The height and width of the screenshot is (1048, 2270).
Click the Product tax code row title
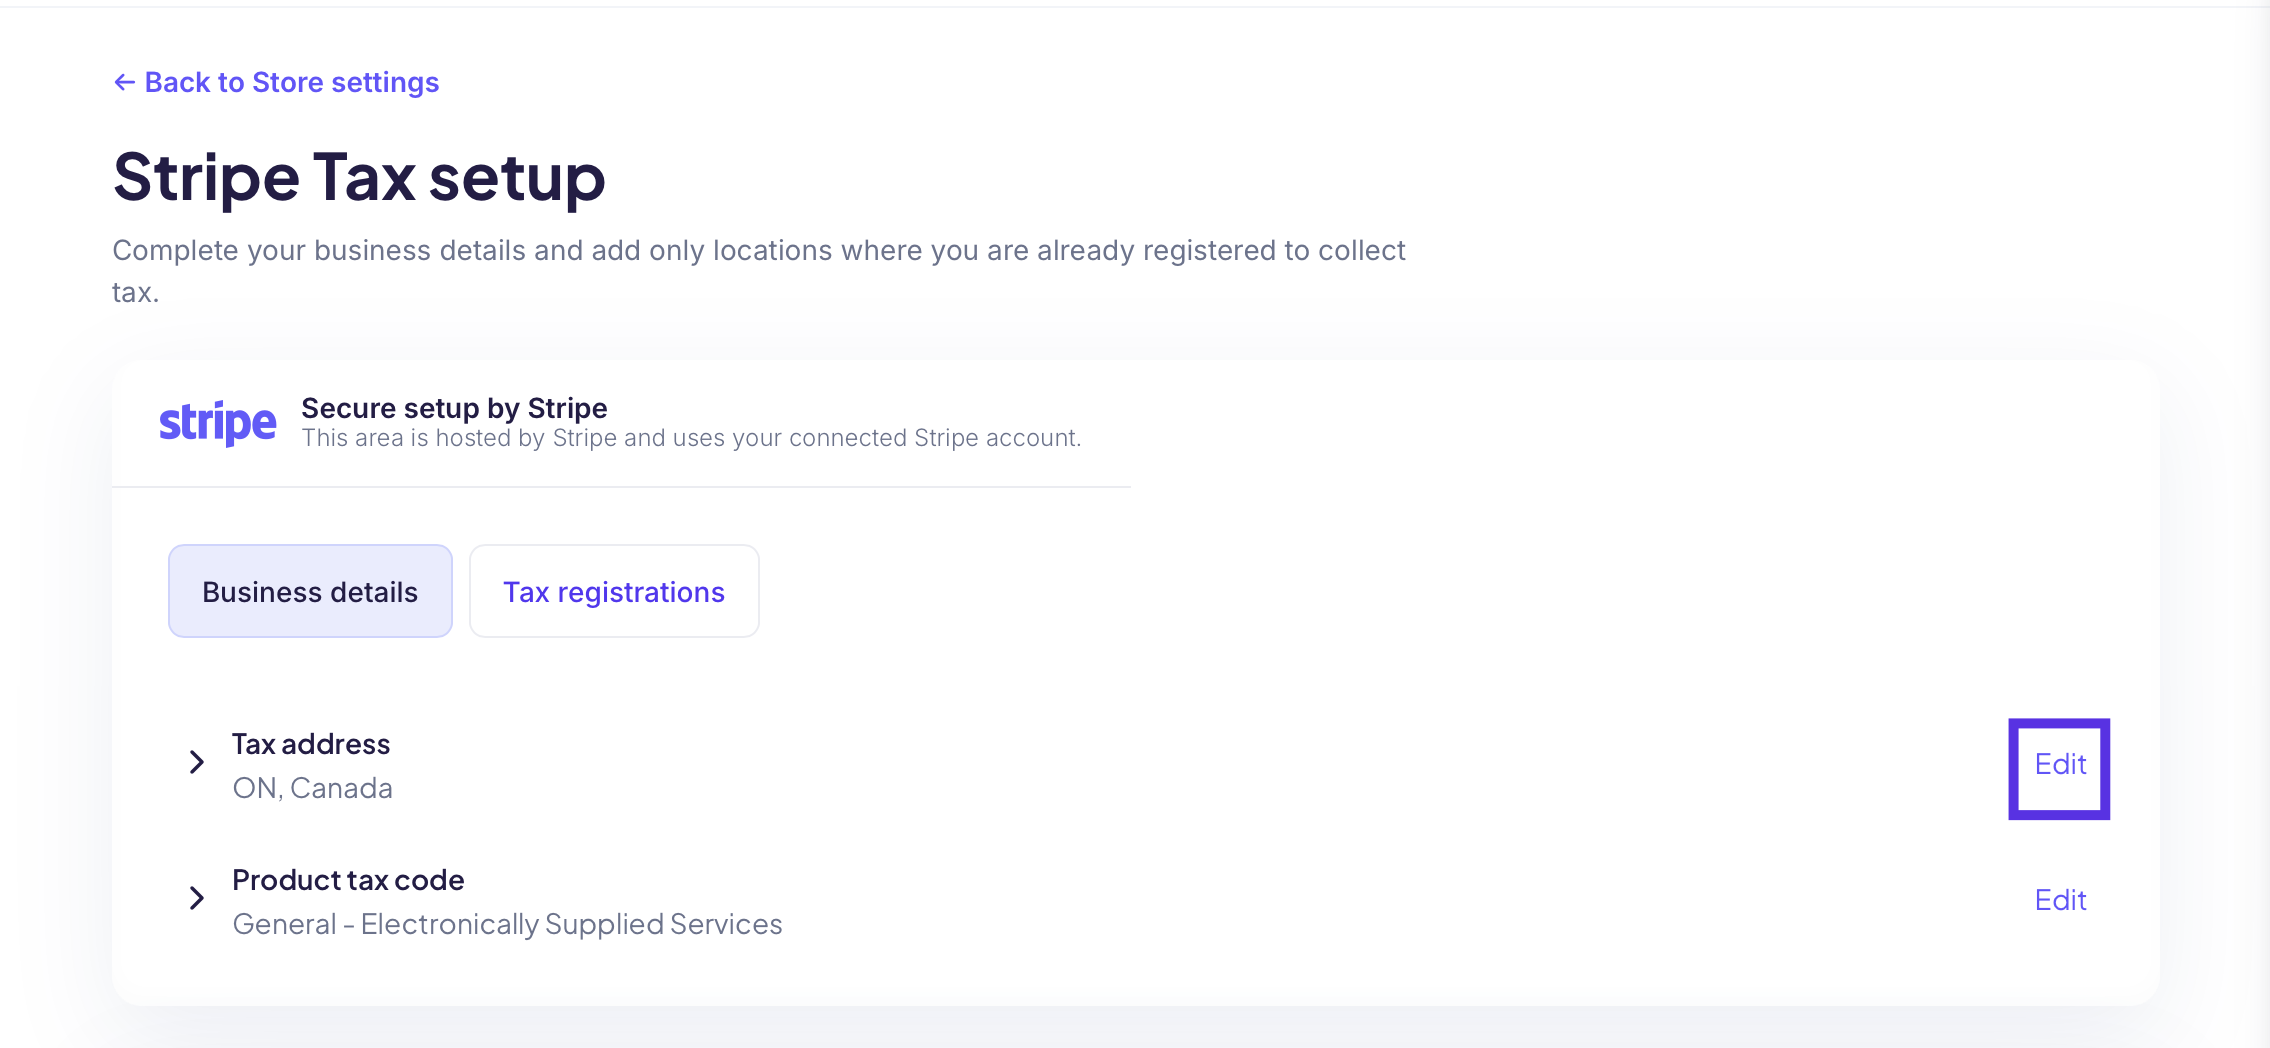(x=348, y=880)
